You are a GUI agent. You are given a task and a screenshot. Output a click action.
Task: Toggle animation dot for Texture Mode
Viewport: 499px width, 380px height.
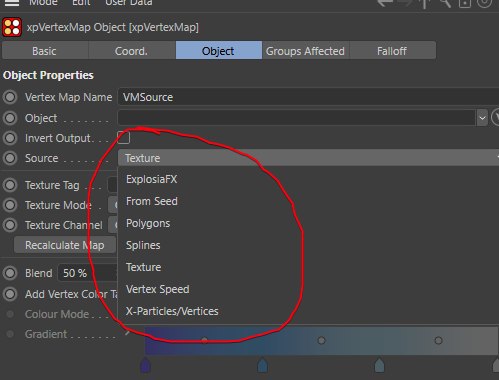tap(10, 205)
